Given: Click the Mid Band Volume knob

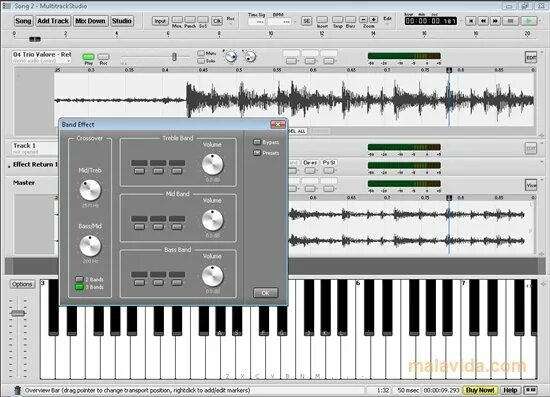Looking at the screenshot, I should click(213, 220).
